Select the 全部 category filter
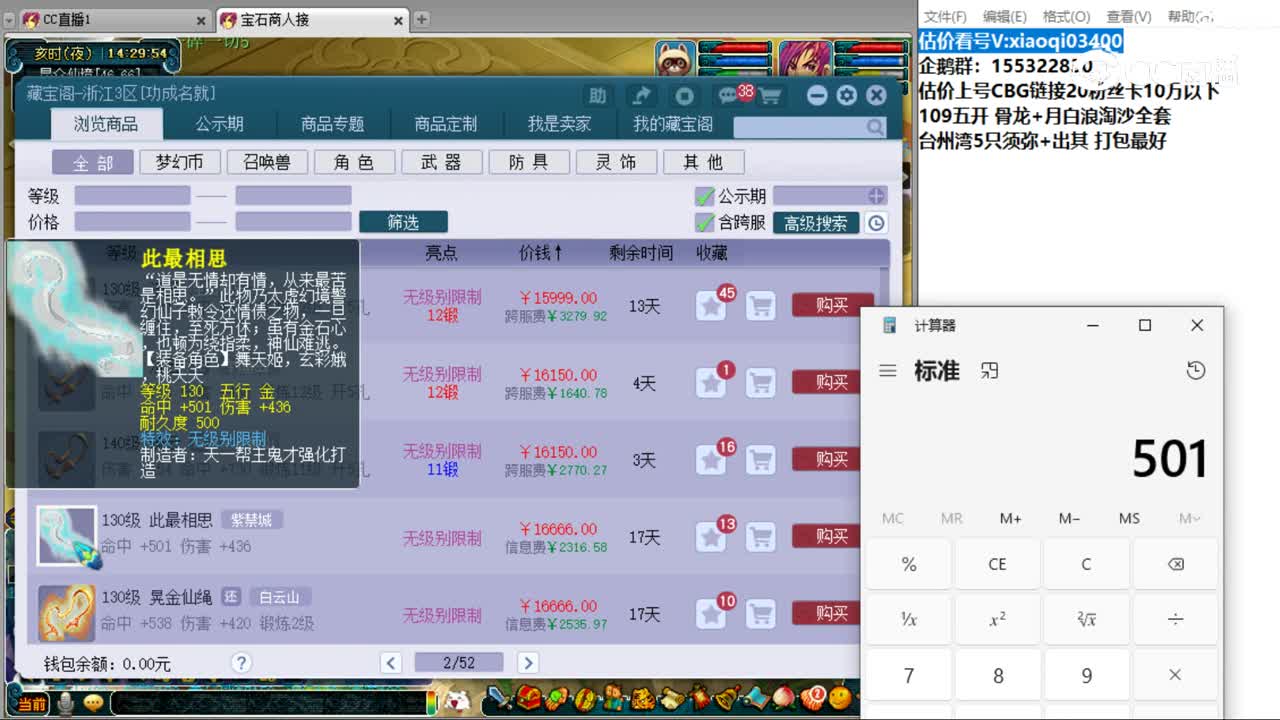 coord(93,162)
